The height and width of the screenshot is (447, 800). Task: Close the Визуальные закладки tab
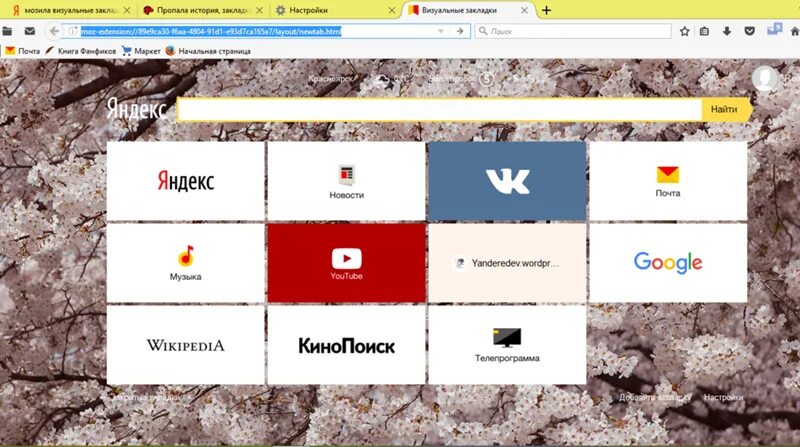(x=524, y=10)
